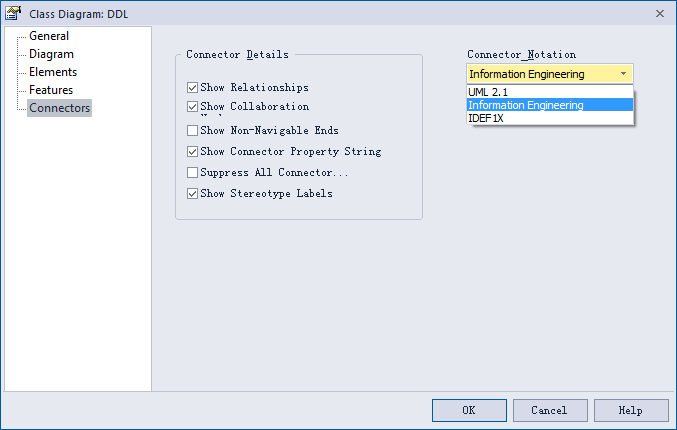Toggle Show Relationships checkbox
Image resolution: width=677 pixels, height=430 pixels.
click(192, 88)
